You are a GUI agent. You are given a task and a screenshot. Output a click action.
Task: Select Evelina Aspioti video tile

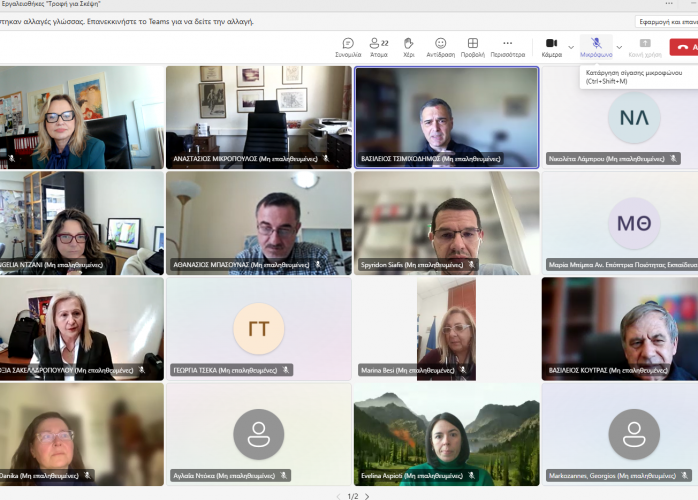446,433
